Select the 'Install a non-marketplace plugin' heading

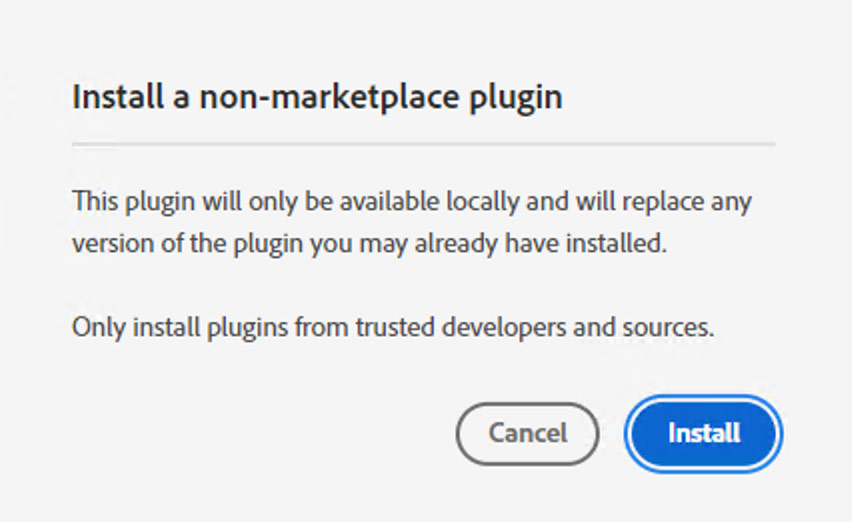pos(317,97)
